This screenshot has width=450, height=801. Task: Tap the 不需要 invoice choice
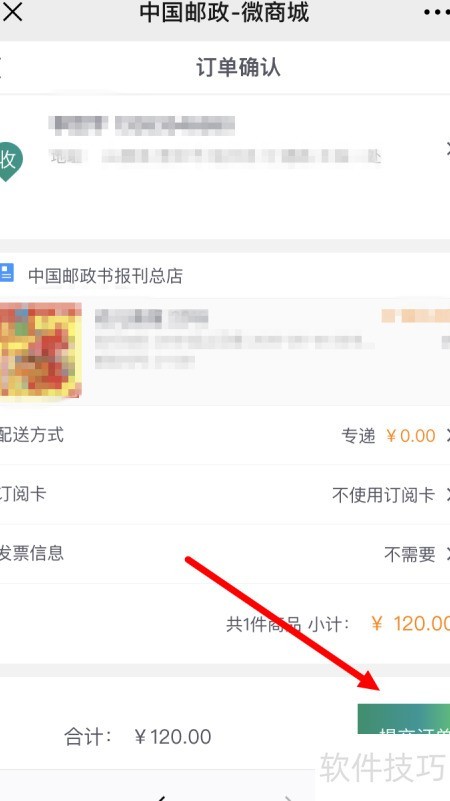[x=410, y=554]
